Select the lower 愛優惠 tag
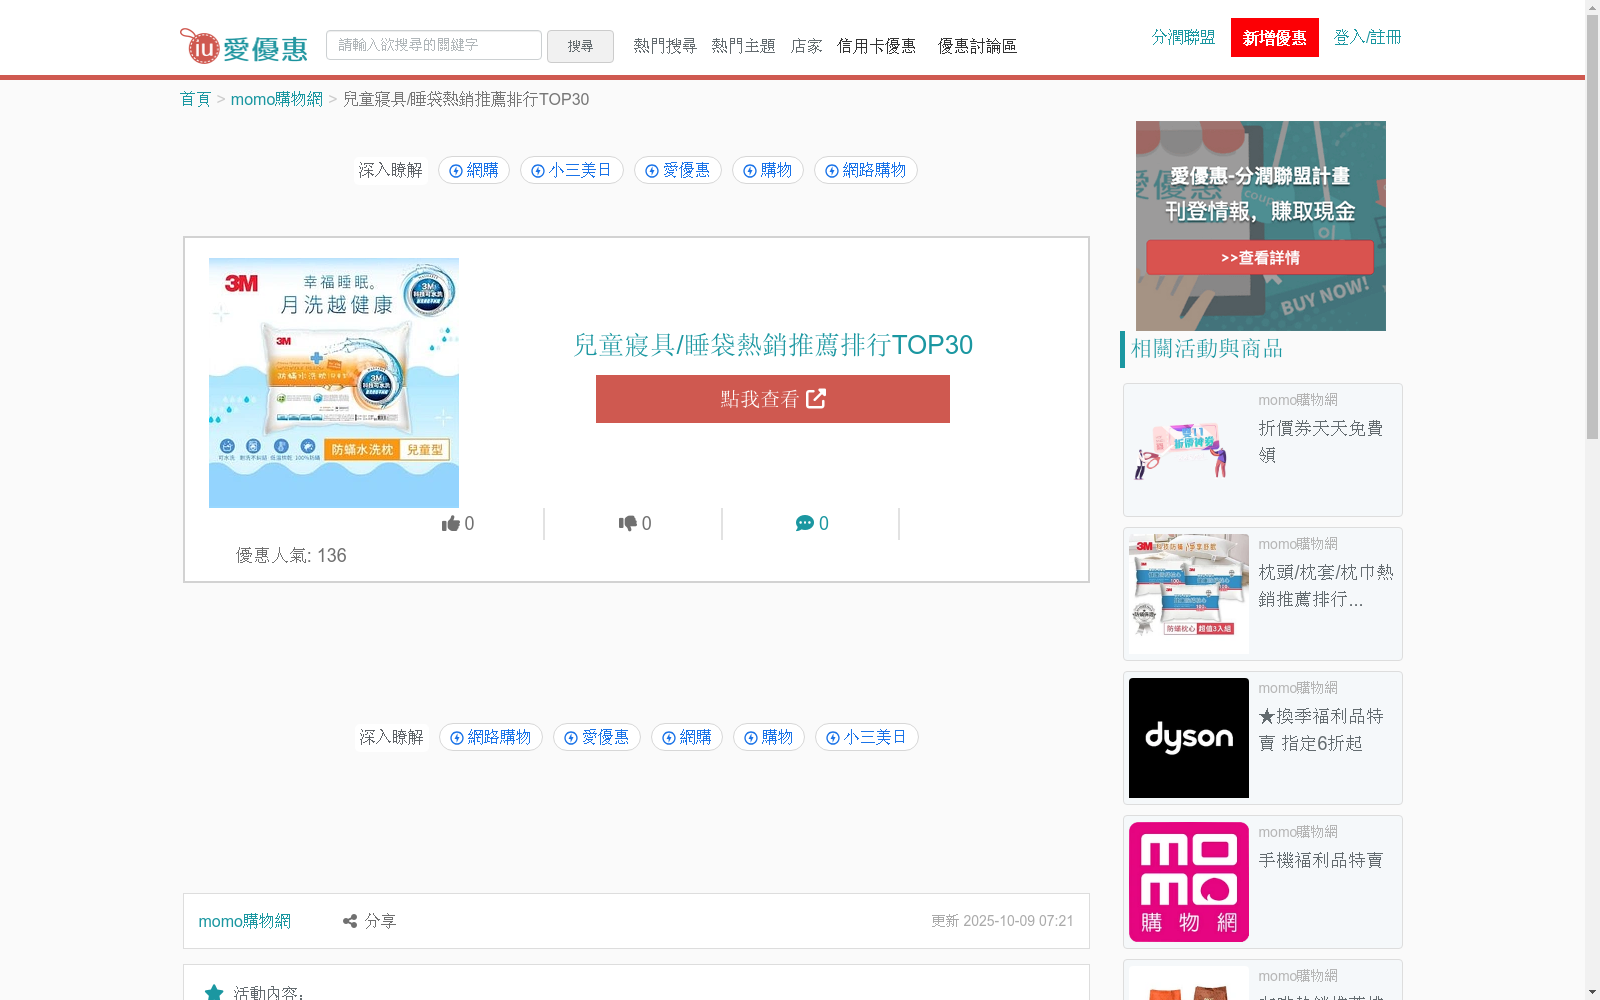This screenshot has height=1000, width=1600. pos(597,737)
